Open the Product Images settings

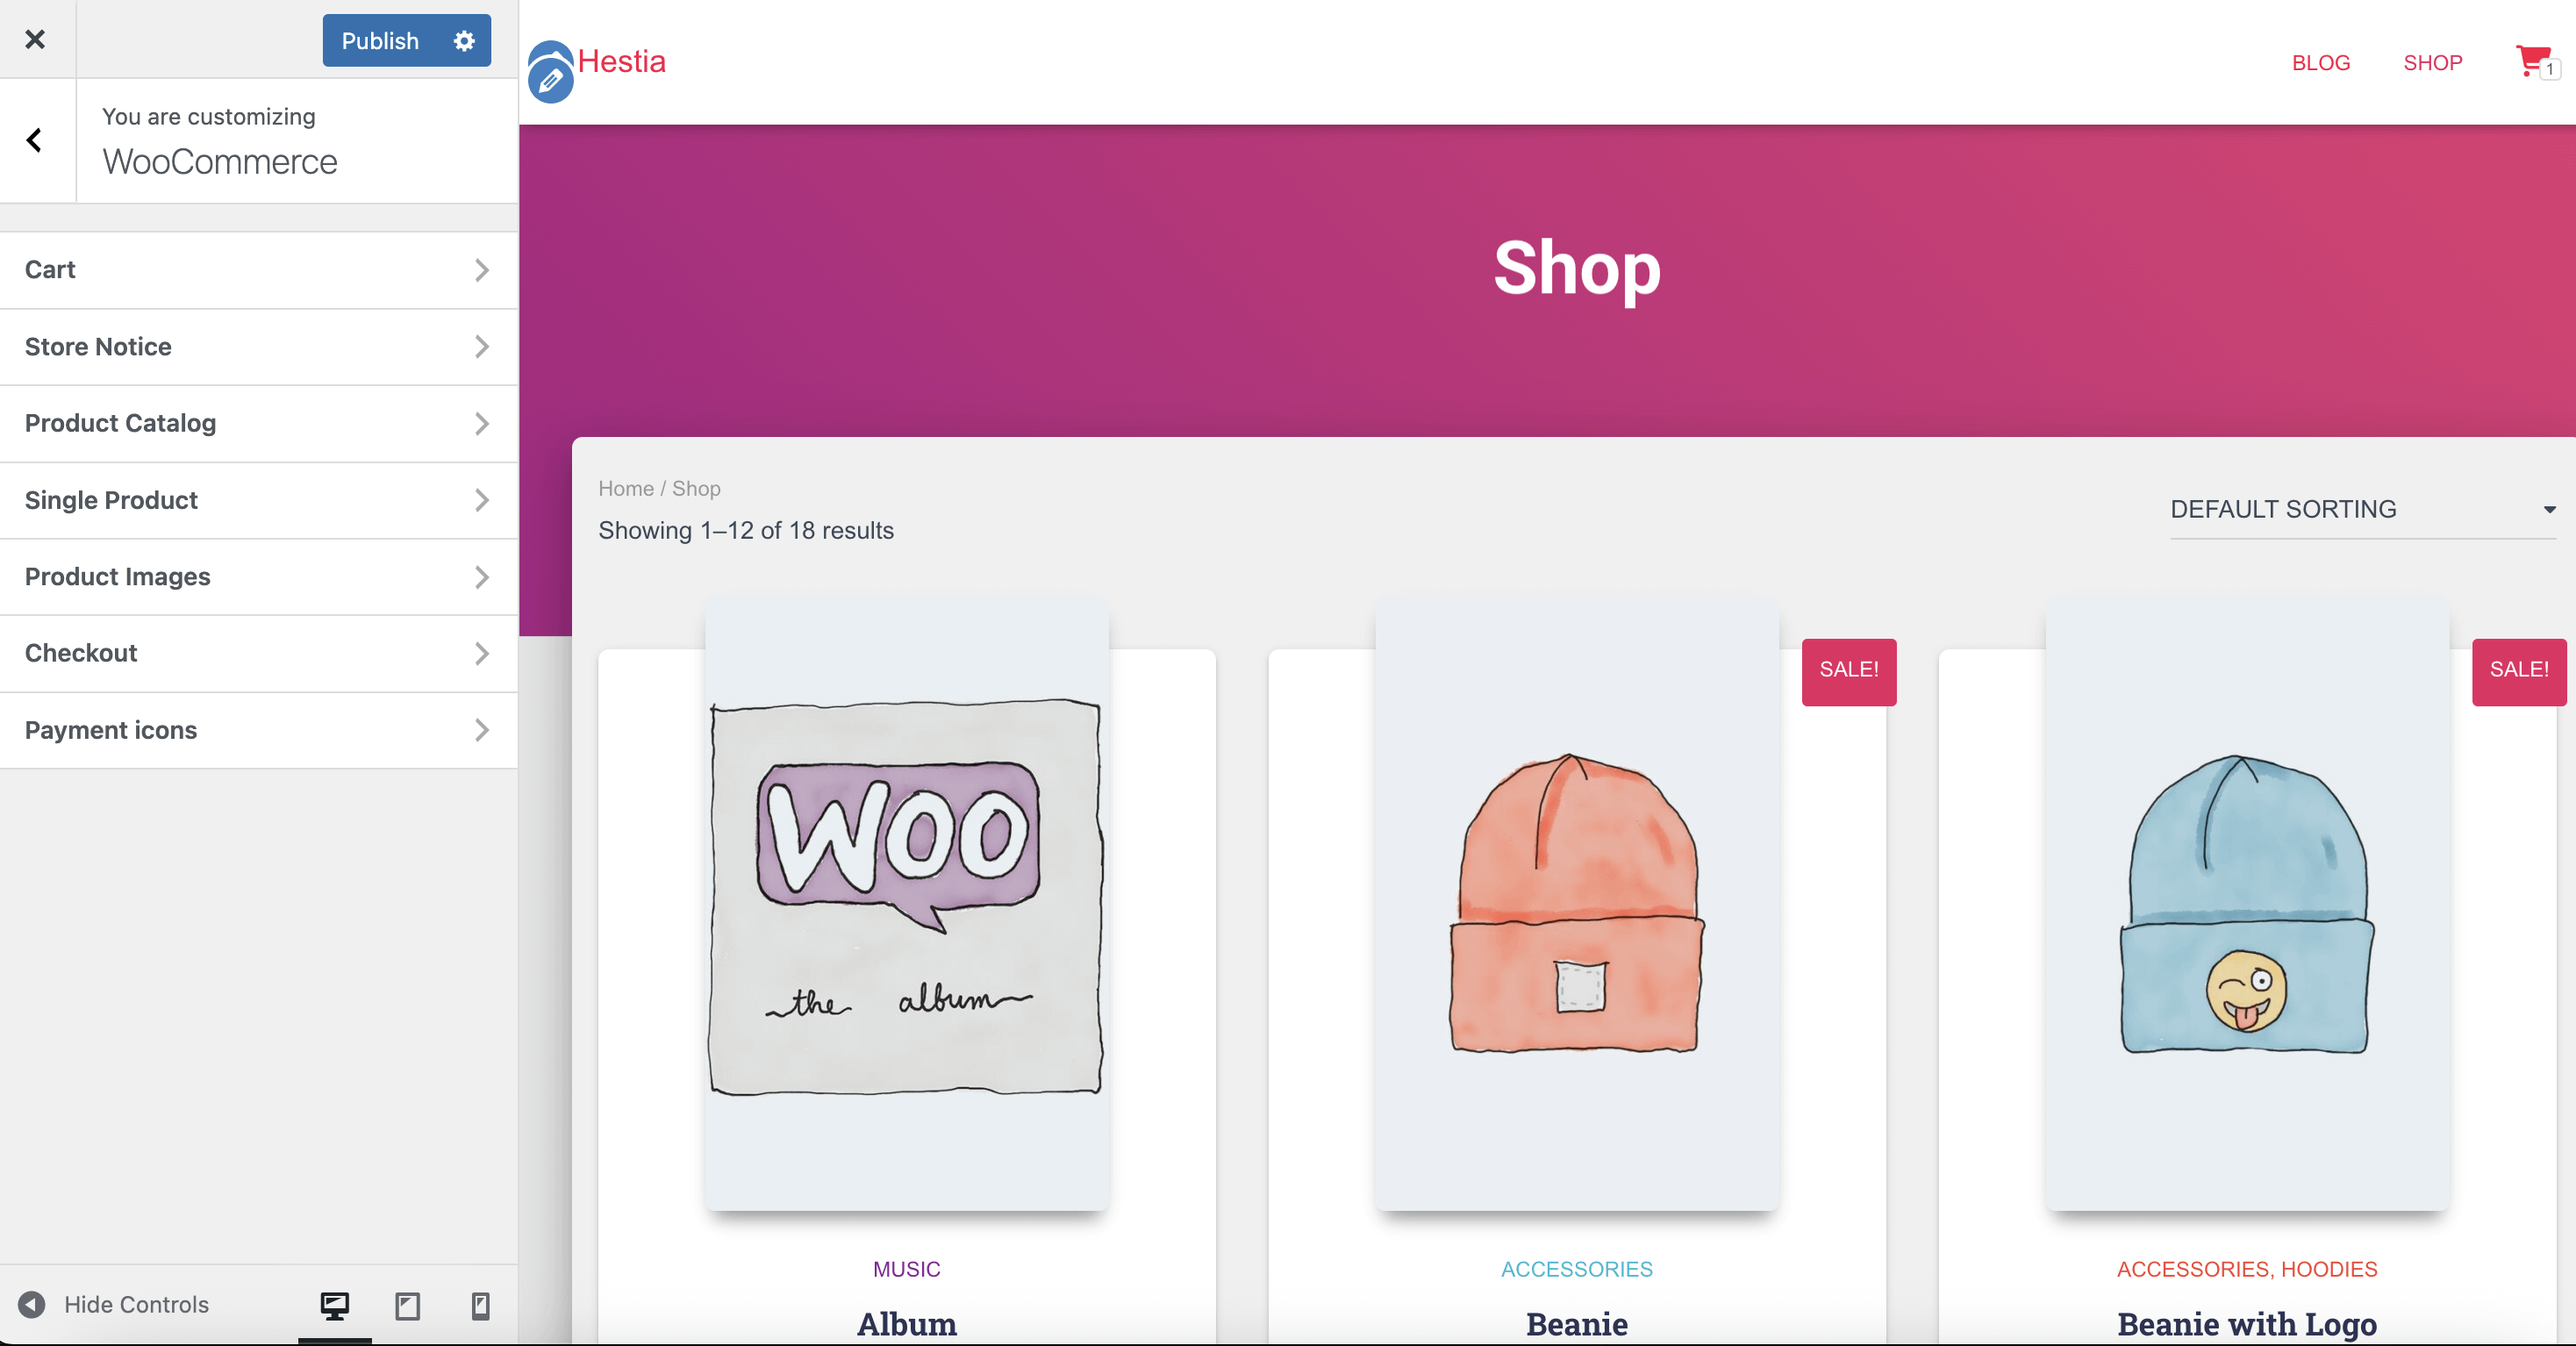pos(259,577)
